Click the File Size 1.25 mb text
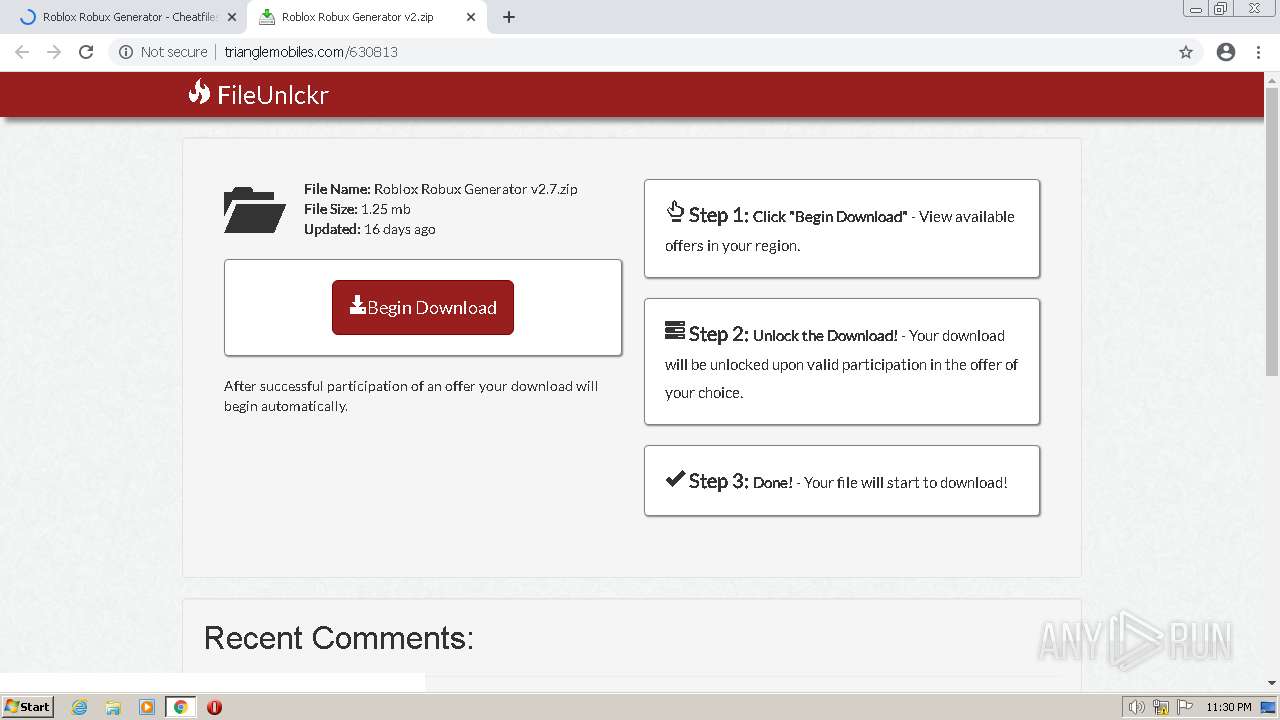The width and height of the screenshot is (1280, 720). 357,209
